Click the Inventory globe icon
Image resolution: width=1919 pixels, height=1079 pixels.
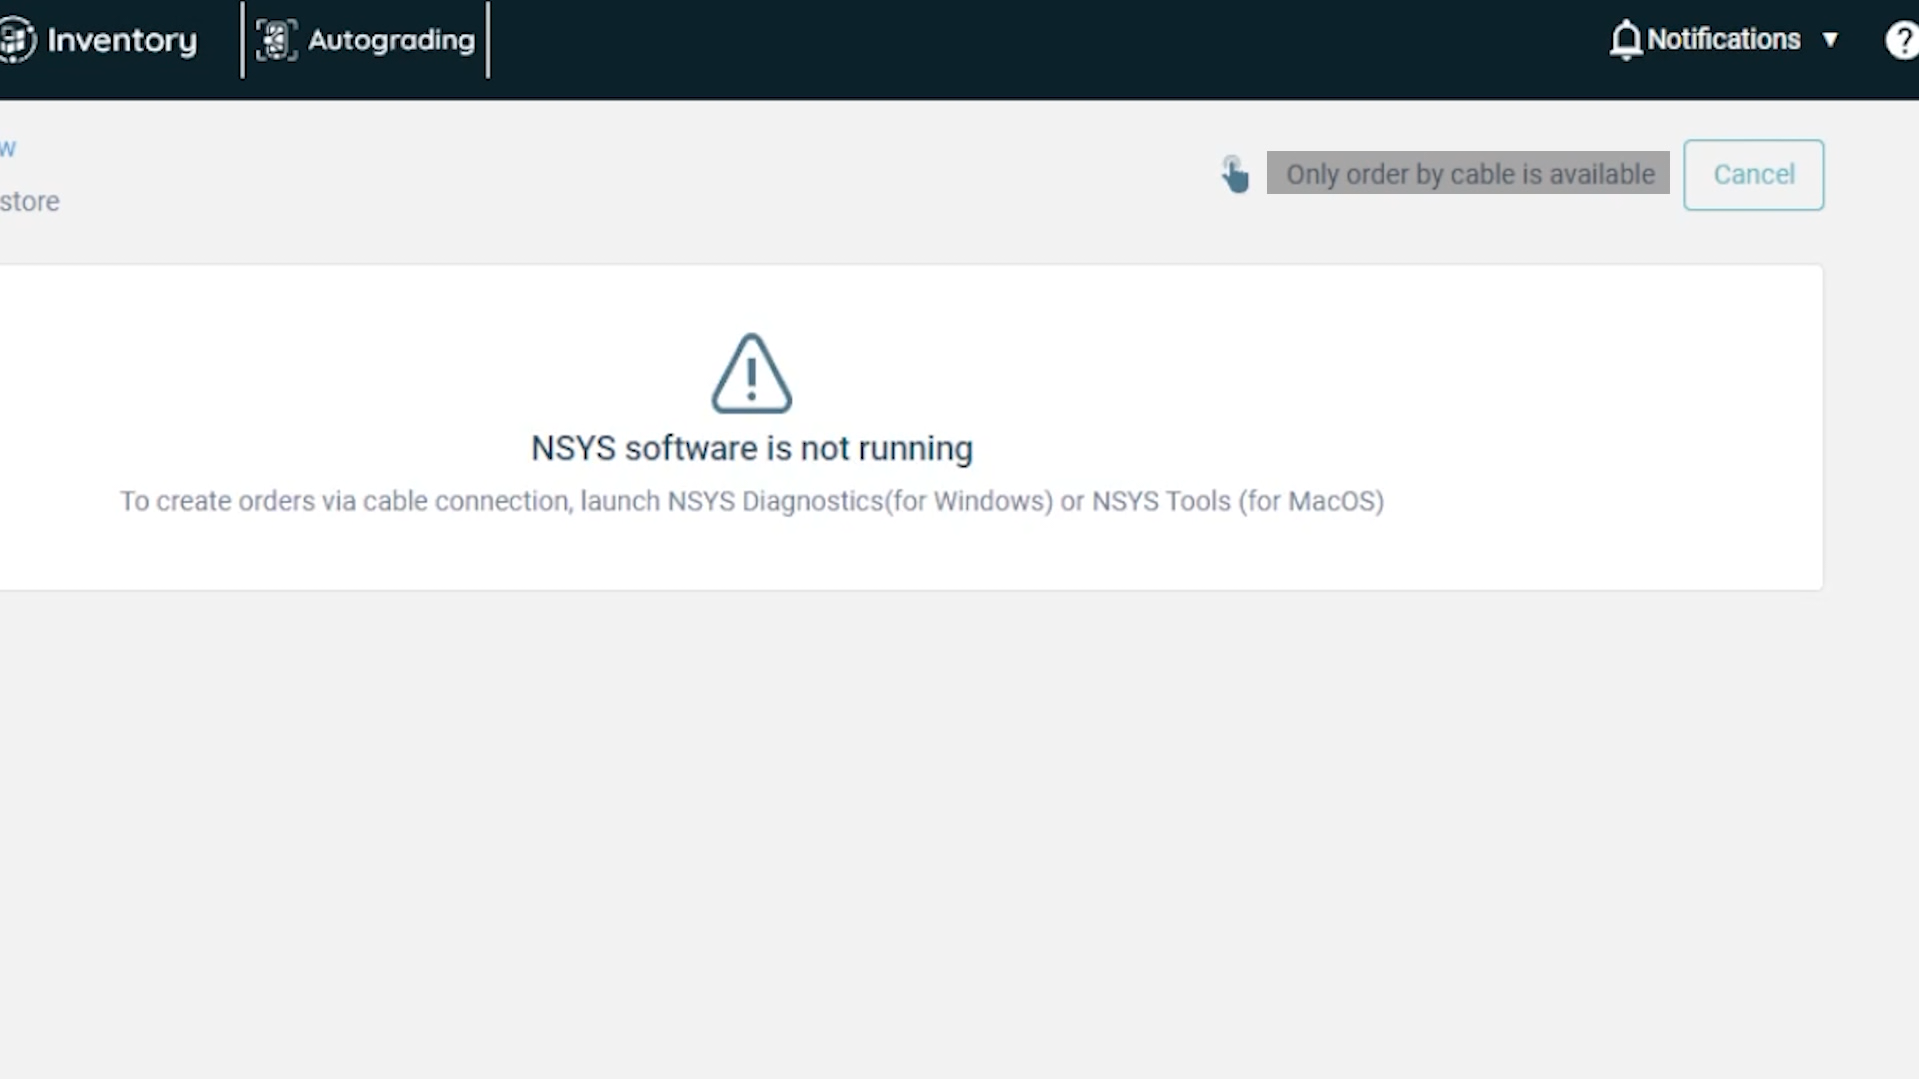17,40
